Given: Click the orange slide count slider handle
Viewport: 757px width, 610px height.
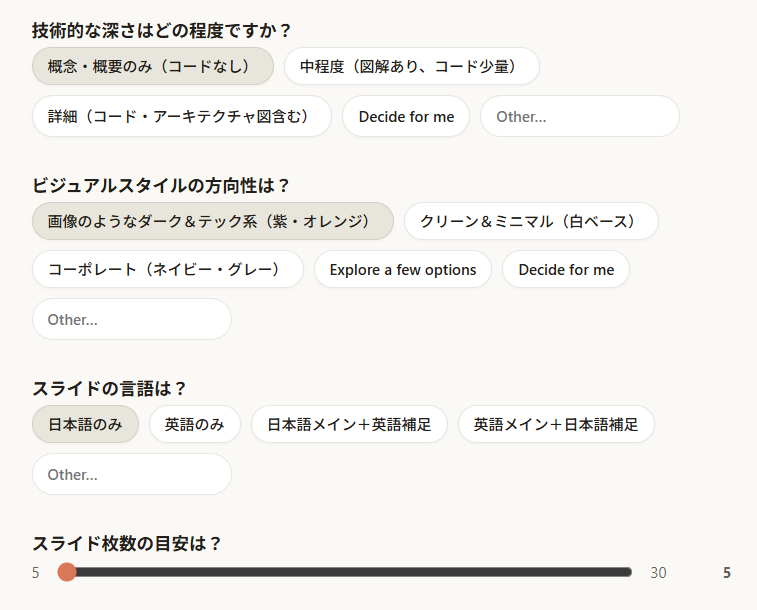Looking at the screenshot, I should tap(66, 572).
